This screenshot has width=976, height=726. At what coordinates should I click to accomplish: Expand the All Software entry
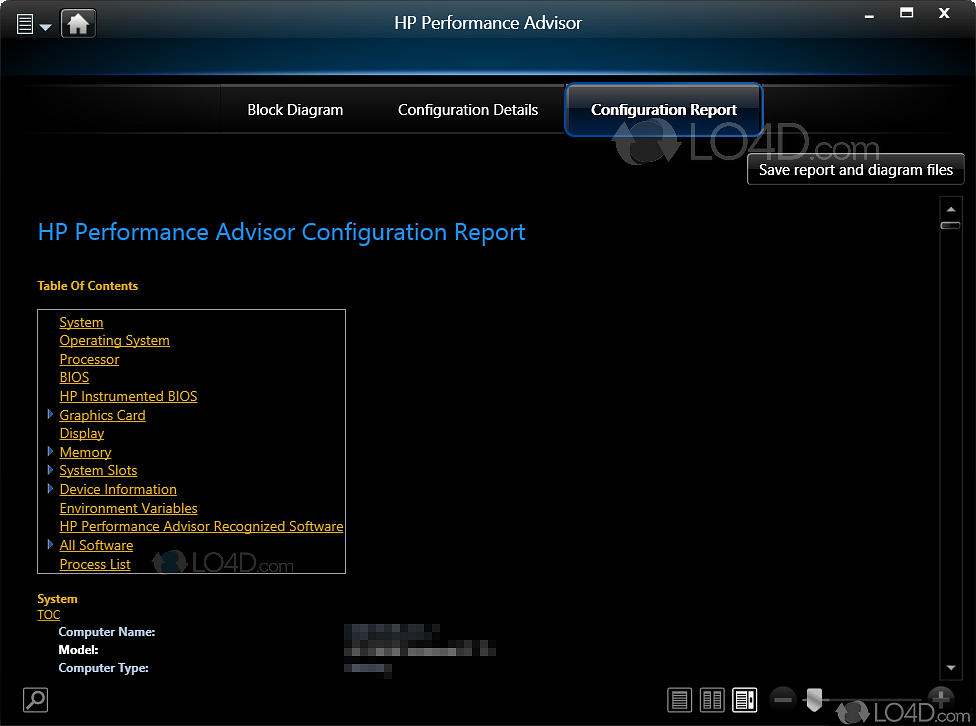click(x=49, y=545)
